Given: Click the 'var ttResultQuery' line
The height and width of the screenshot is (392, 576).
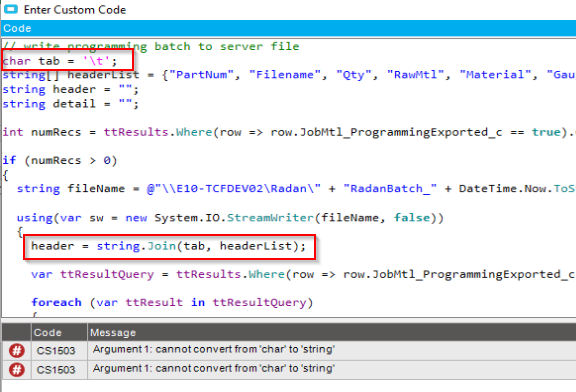Looking at the screenshot, I should (303, 274).
